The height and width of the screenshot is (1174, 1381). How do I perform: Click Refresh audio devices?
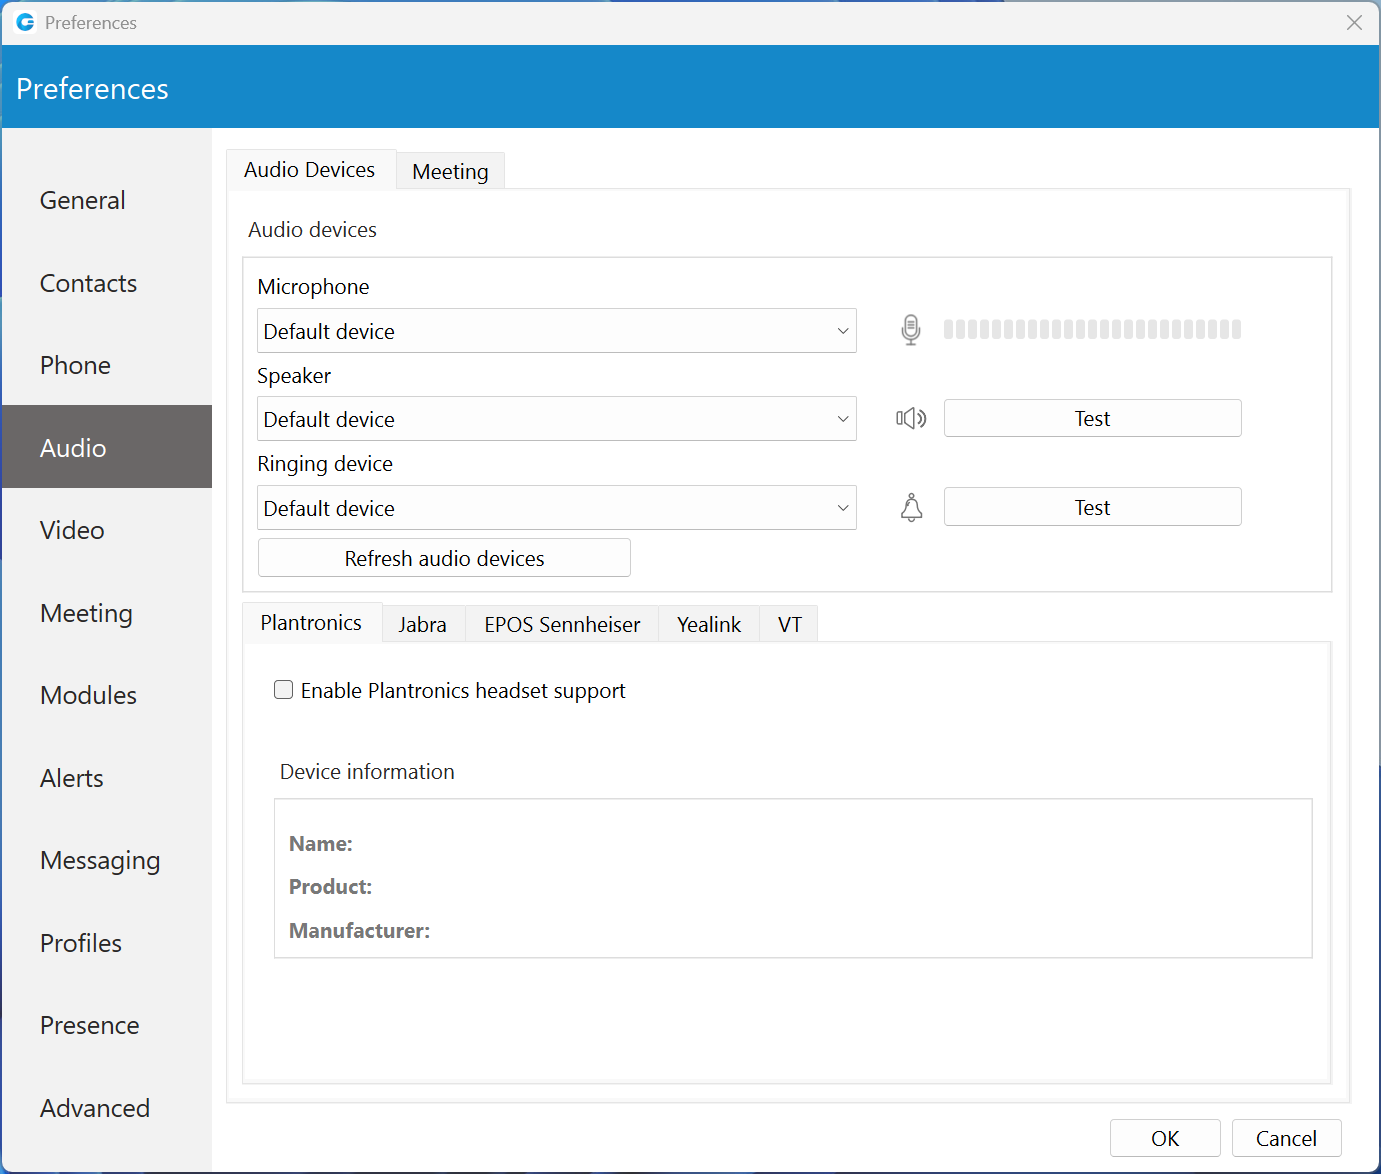coord(443,557)
